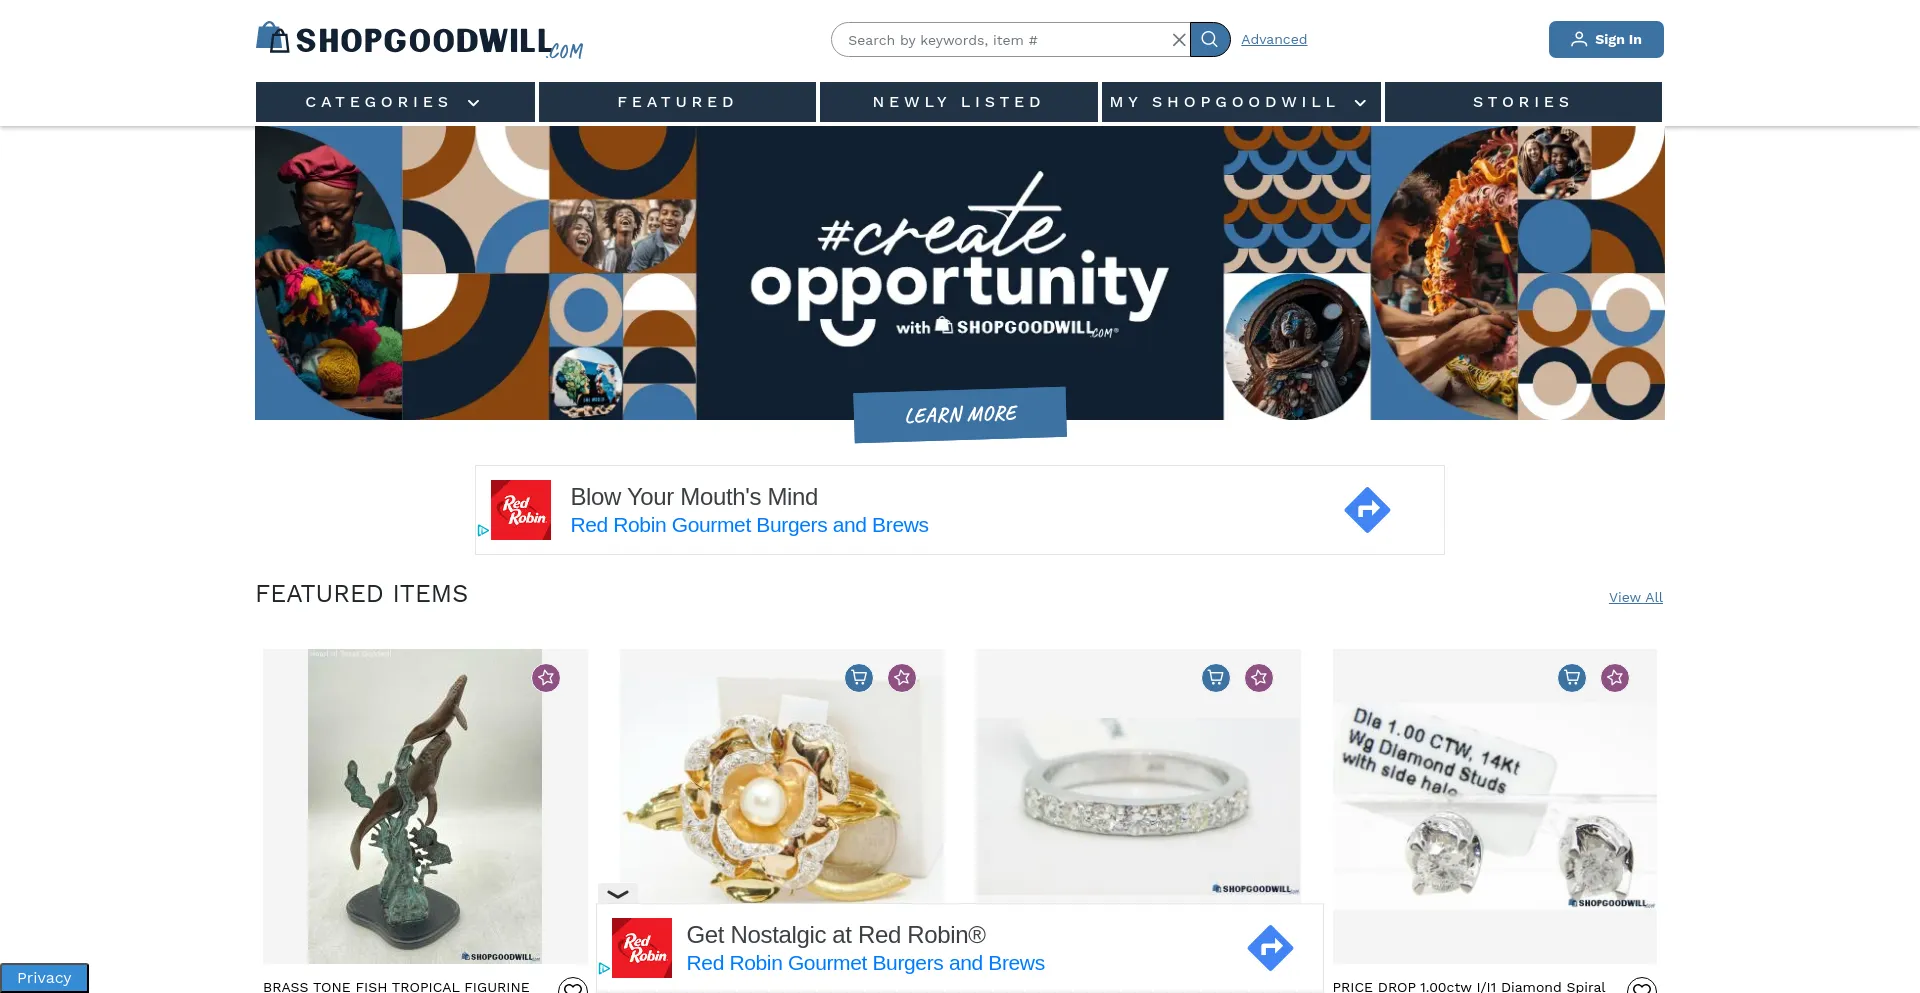Click cart icon on diamond band ring
The width and height of the screenshot is (1920, 993).
tap(1216, 678)
